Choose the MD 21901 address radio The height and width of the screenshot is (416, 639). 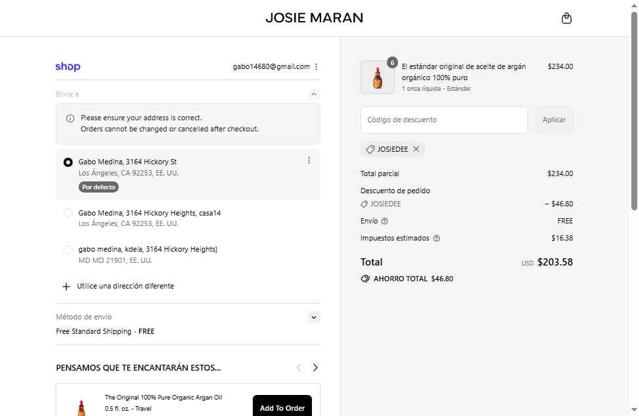coord(68,249)
